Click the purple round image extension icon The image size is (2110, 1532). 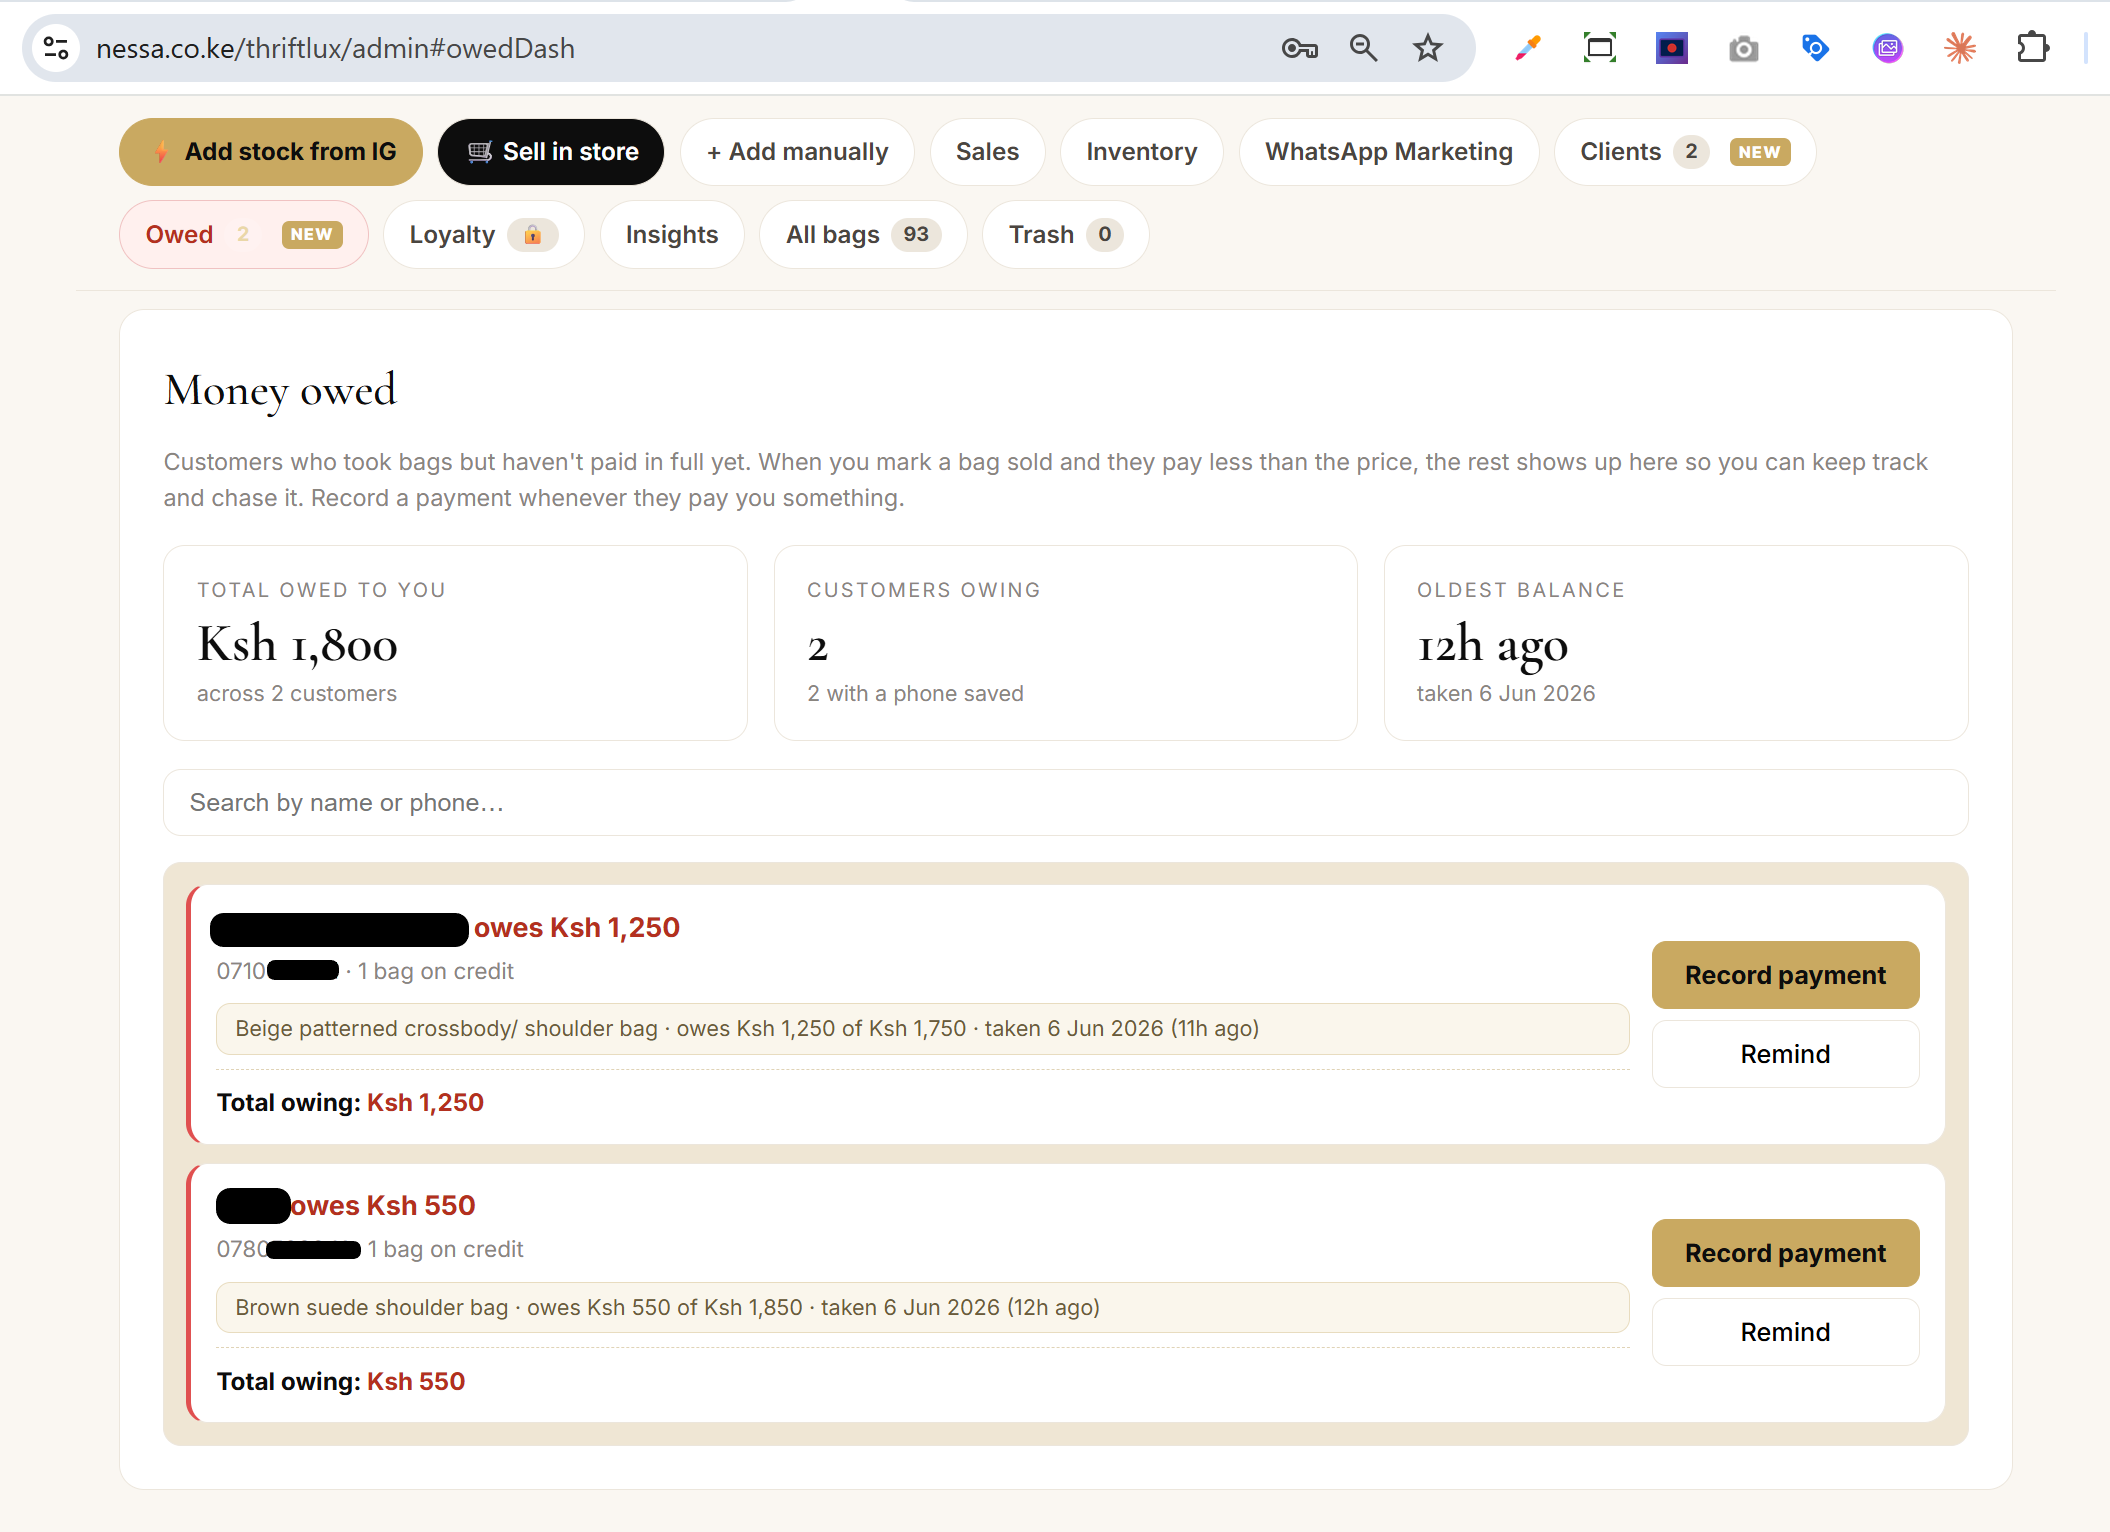pos(1888,48)
